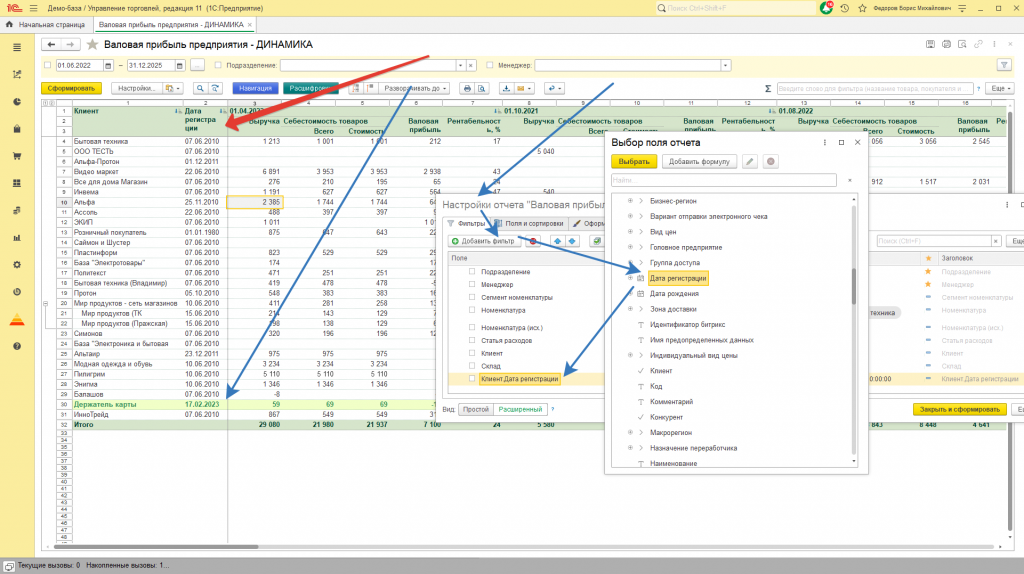
Task: Click the Настройки... button
Action: click(136, 88)
